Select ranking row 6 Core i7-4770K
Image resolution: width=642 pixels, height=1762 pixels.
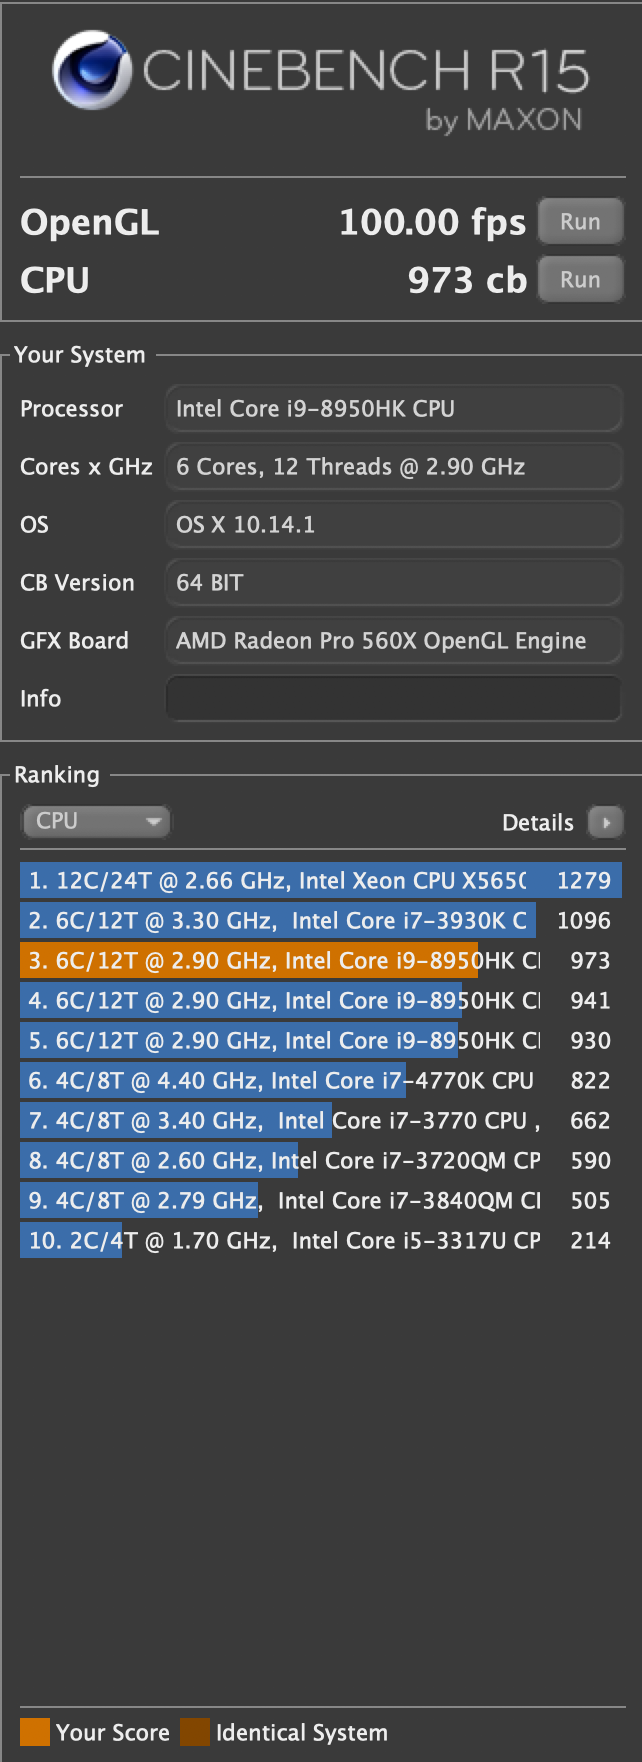(x=321, y=1080)
